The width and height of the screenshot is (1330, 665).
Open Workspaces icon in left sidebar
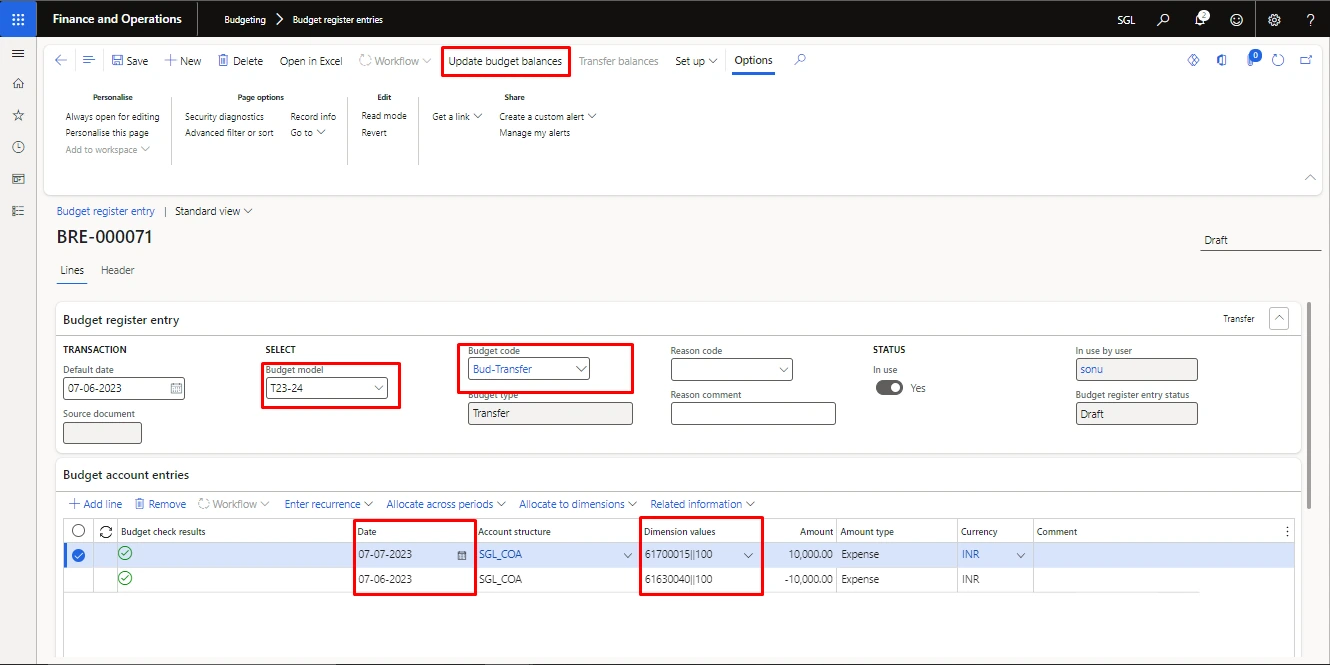(18, 179)
